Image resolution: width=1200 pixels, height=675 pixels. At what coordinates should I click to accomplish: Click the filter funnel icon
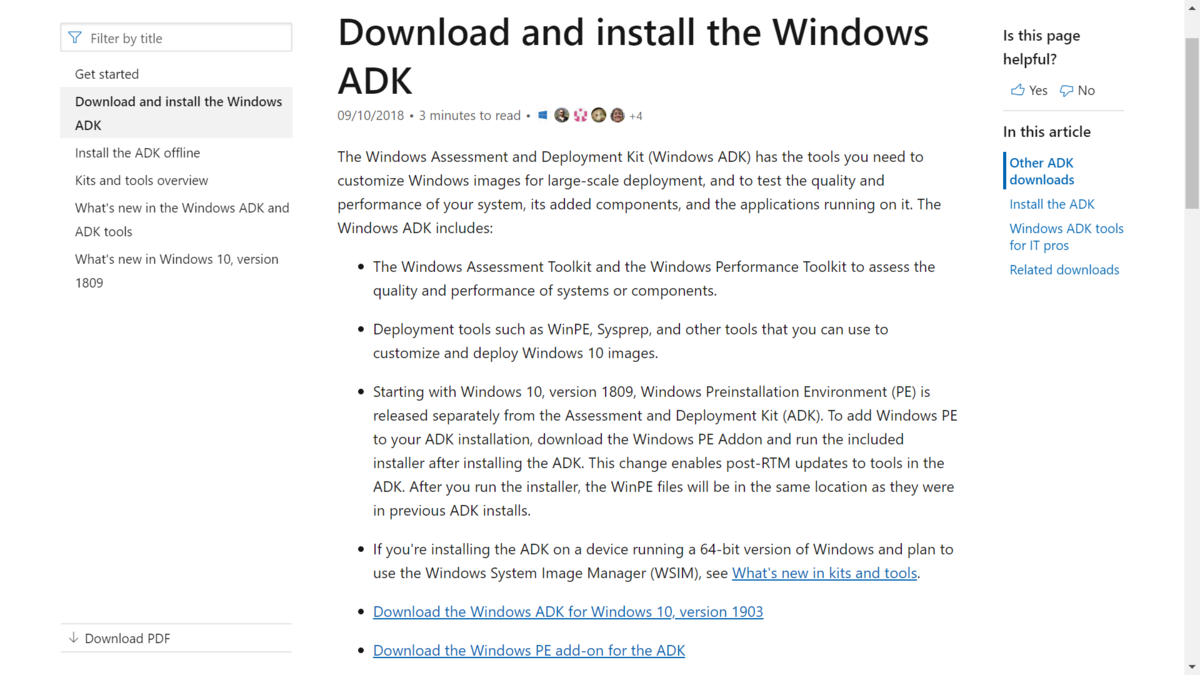[75, 38]
